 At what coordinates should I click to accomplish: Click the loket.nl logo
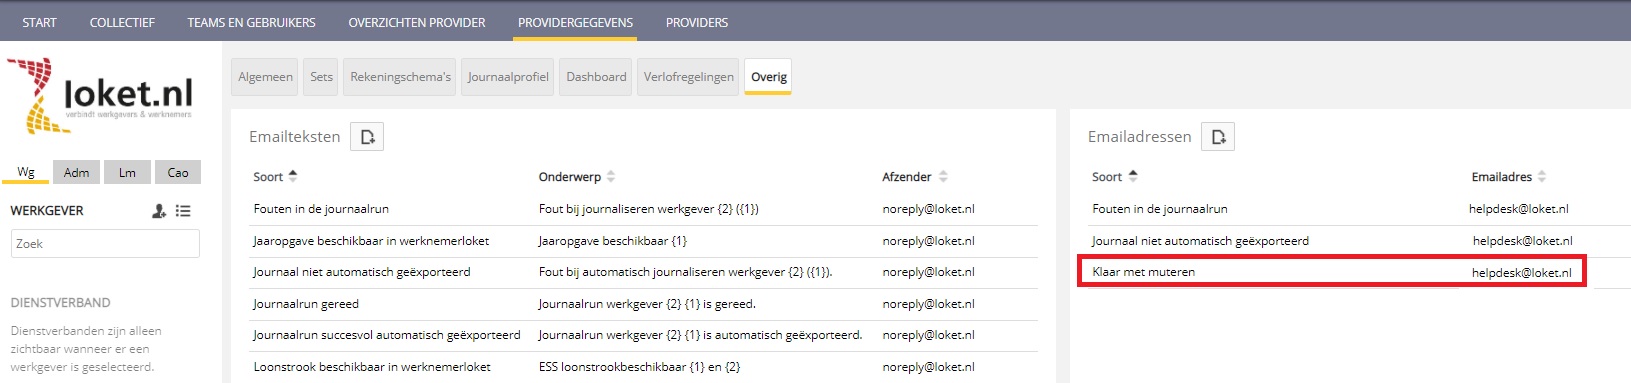100,96
